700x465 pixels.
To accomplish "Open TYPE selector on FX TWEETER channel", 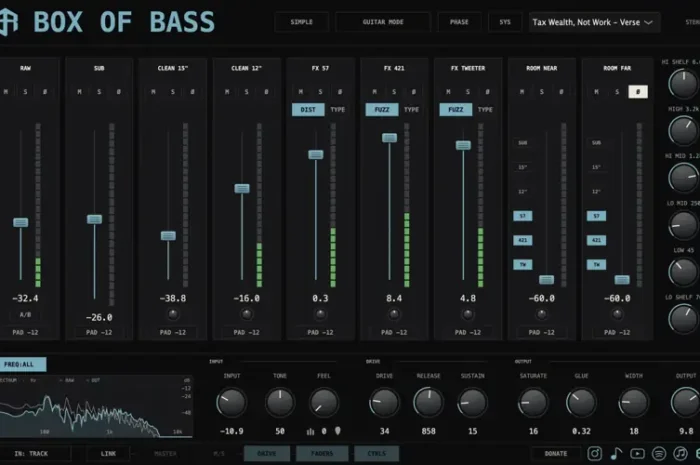I will click(x=485, y=110).
